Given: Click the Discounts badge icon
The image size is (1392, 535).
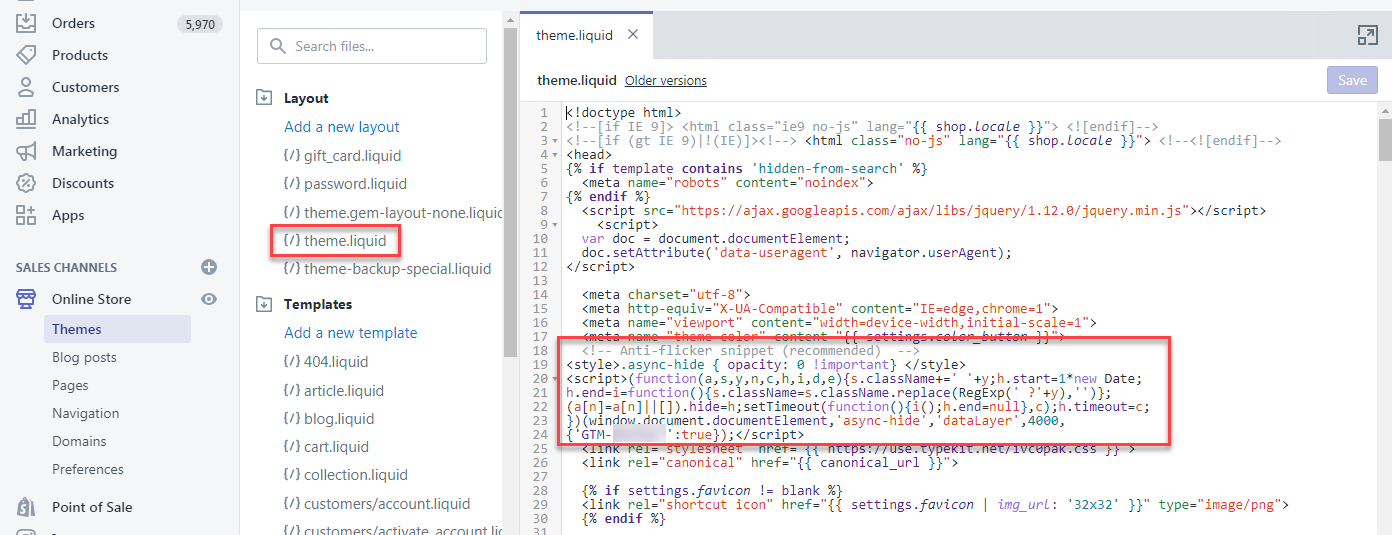Looking at the screenshot, I should click(x=27, y=183).
